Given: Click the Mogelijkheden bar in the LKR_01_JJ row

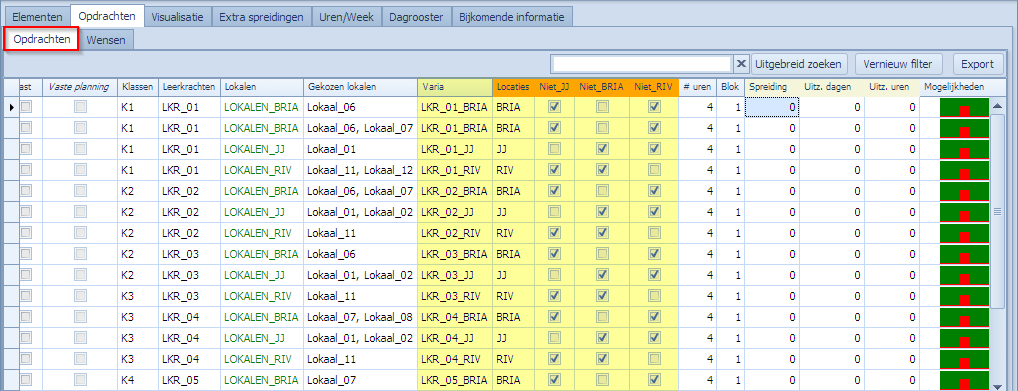Looking at the screenshot, I should (x=964, y=149).
